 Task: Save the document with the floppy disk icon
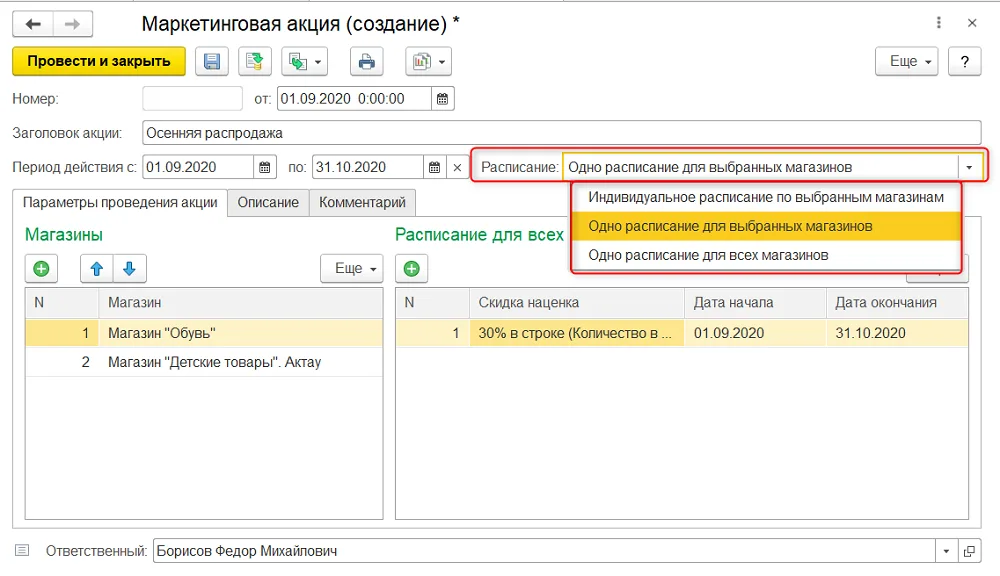click(212, 61)
